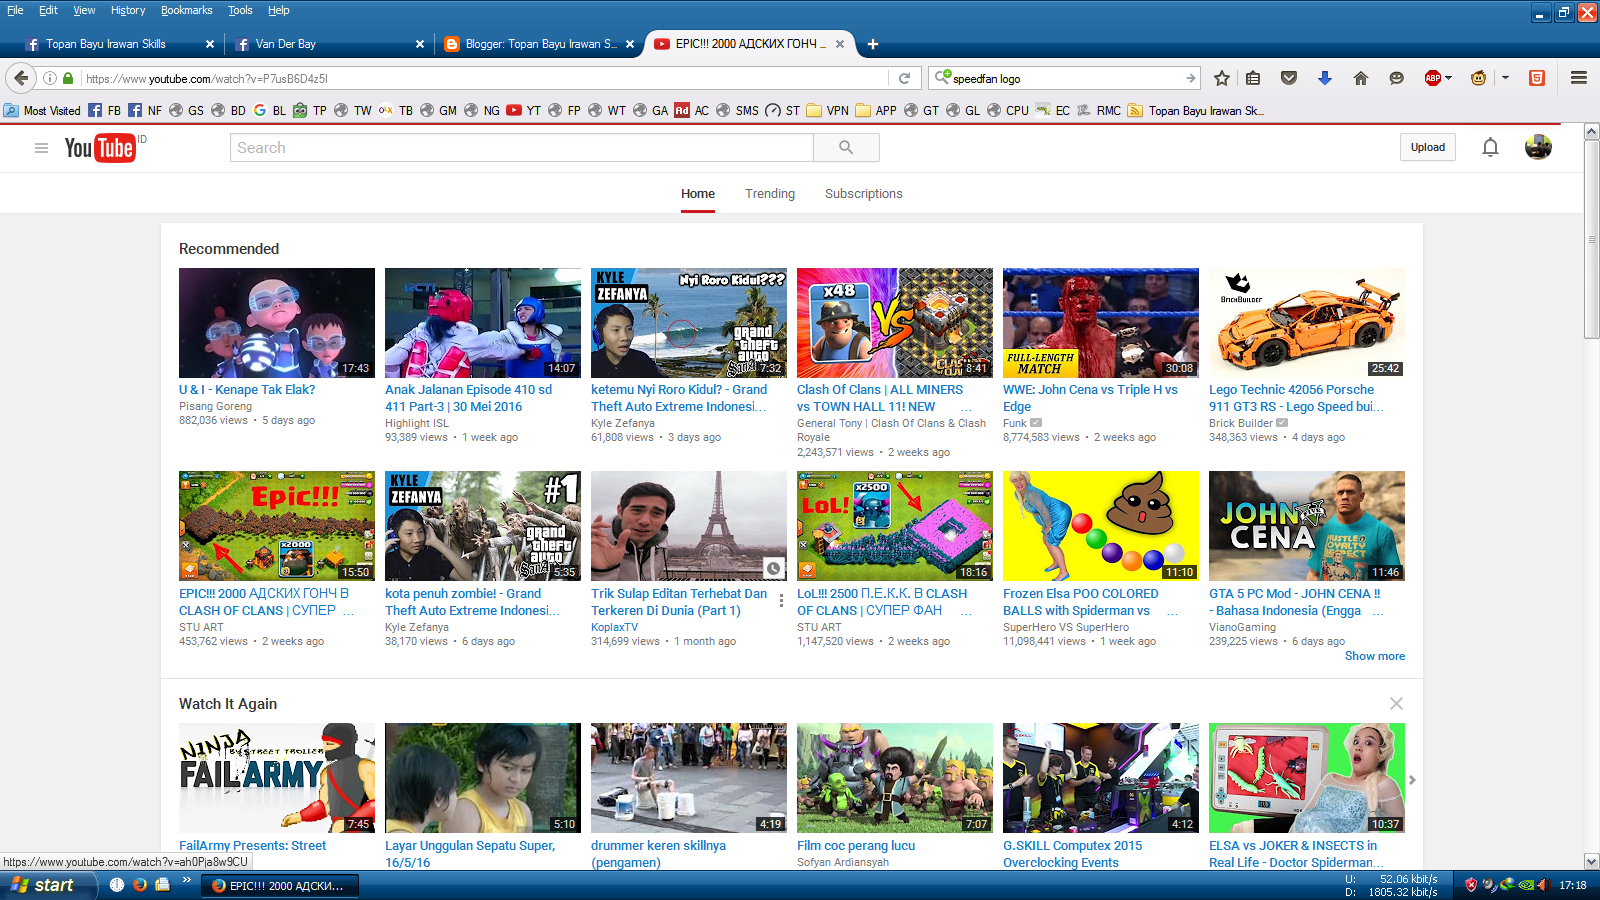Select the Trending tab on YouTube
Image resolution: width=1600 pixels, height=900 pixels.
(770, 194)
